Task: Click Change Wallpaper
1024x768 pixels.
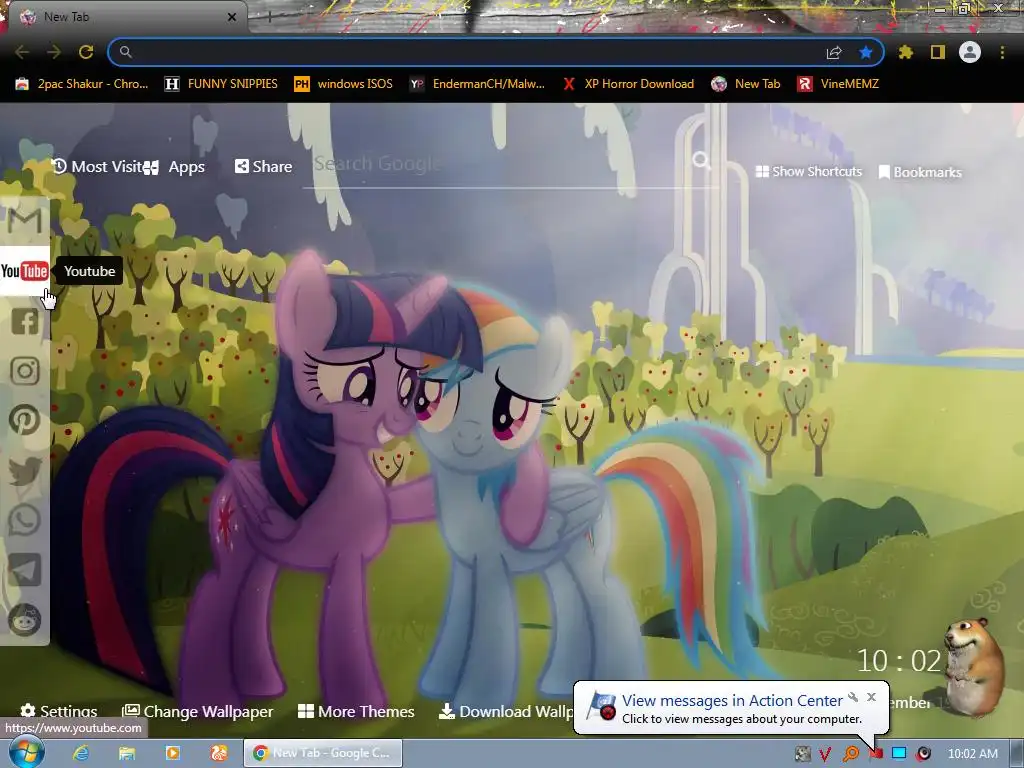Action: (x=198, y=711)
